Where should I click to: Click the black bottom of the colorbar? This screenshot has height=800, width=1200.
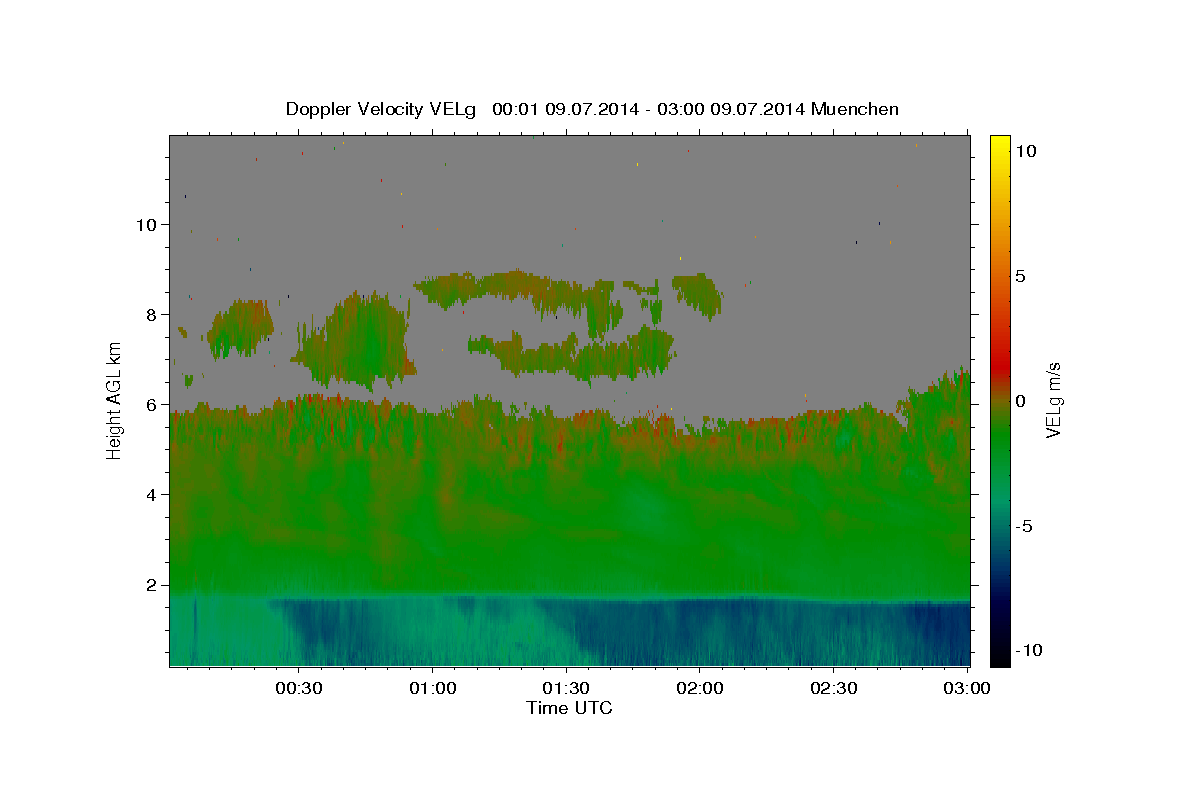pos(1000,655)
